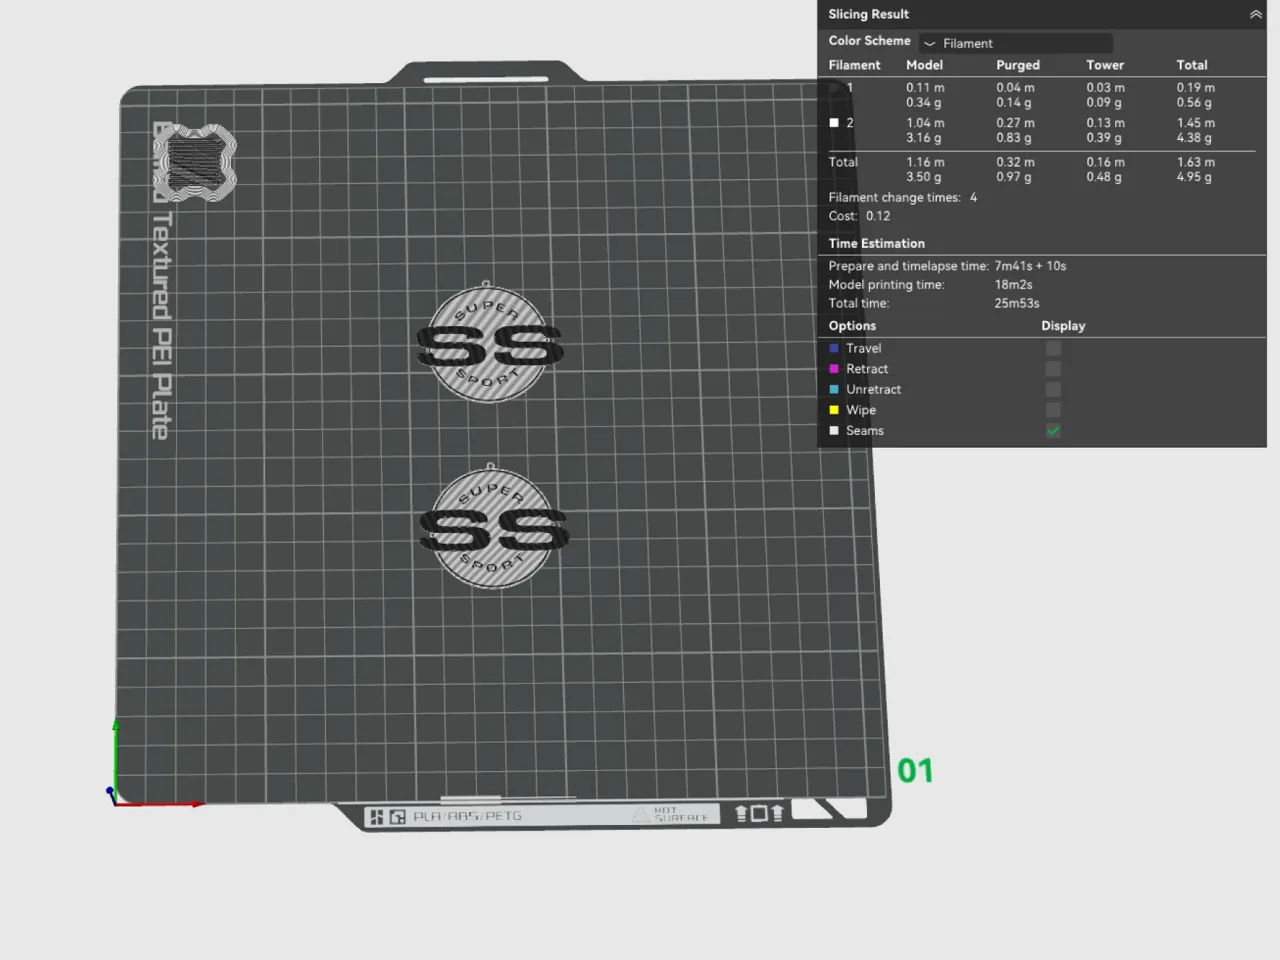This screenshot has width=1280, height=960.
Task: Click the Seams option label
Action: pyautogui.click(x=865, y=431)
